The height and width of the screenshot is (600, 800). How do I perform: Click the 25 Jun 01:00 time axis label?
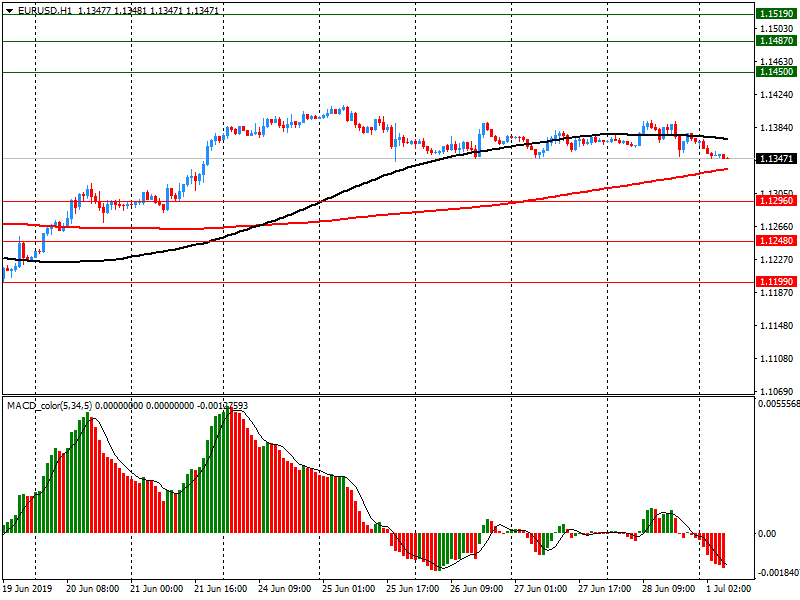pos(348,589)
